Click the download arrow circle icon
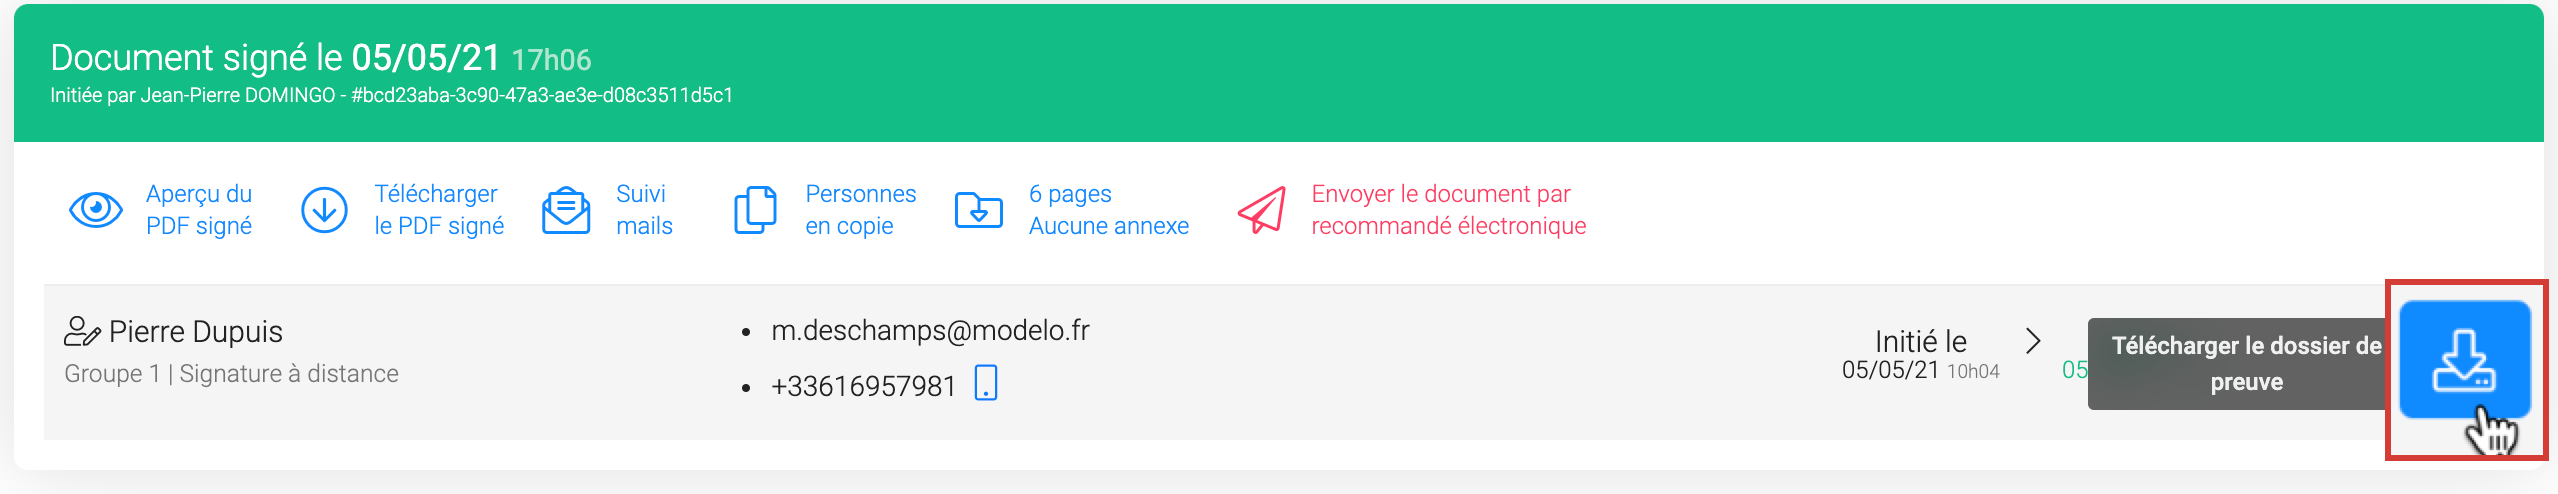The image size is (2558, 494). pyautogui.click(x=324, y=210)
